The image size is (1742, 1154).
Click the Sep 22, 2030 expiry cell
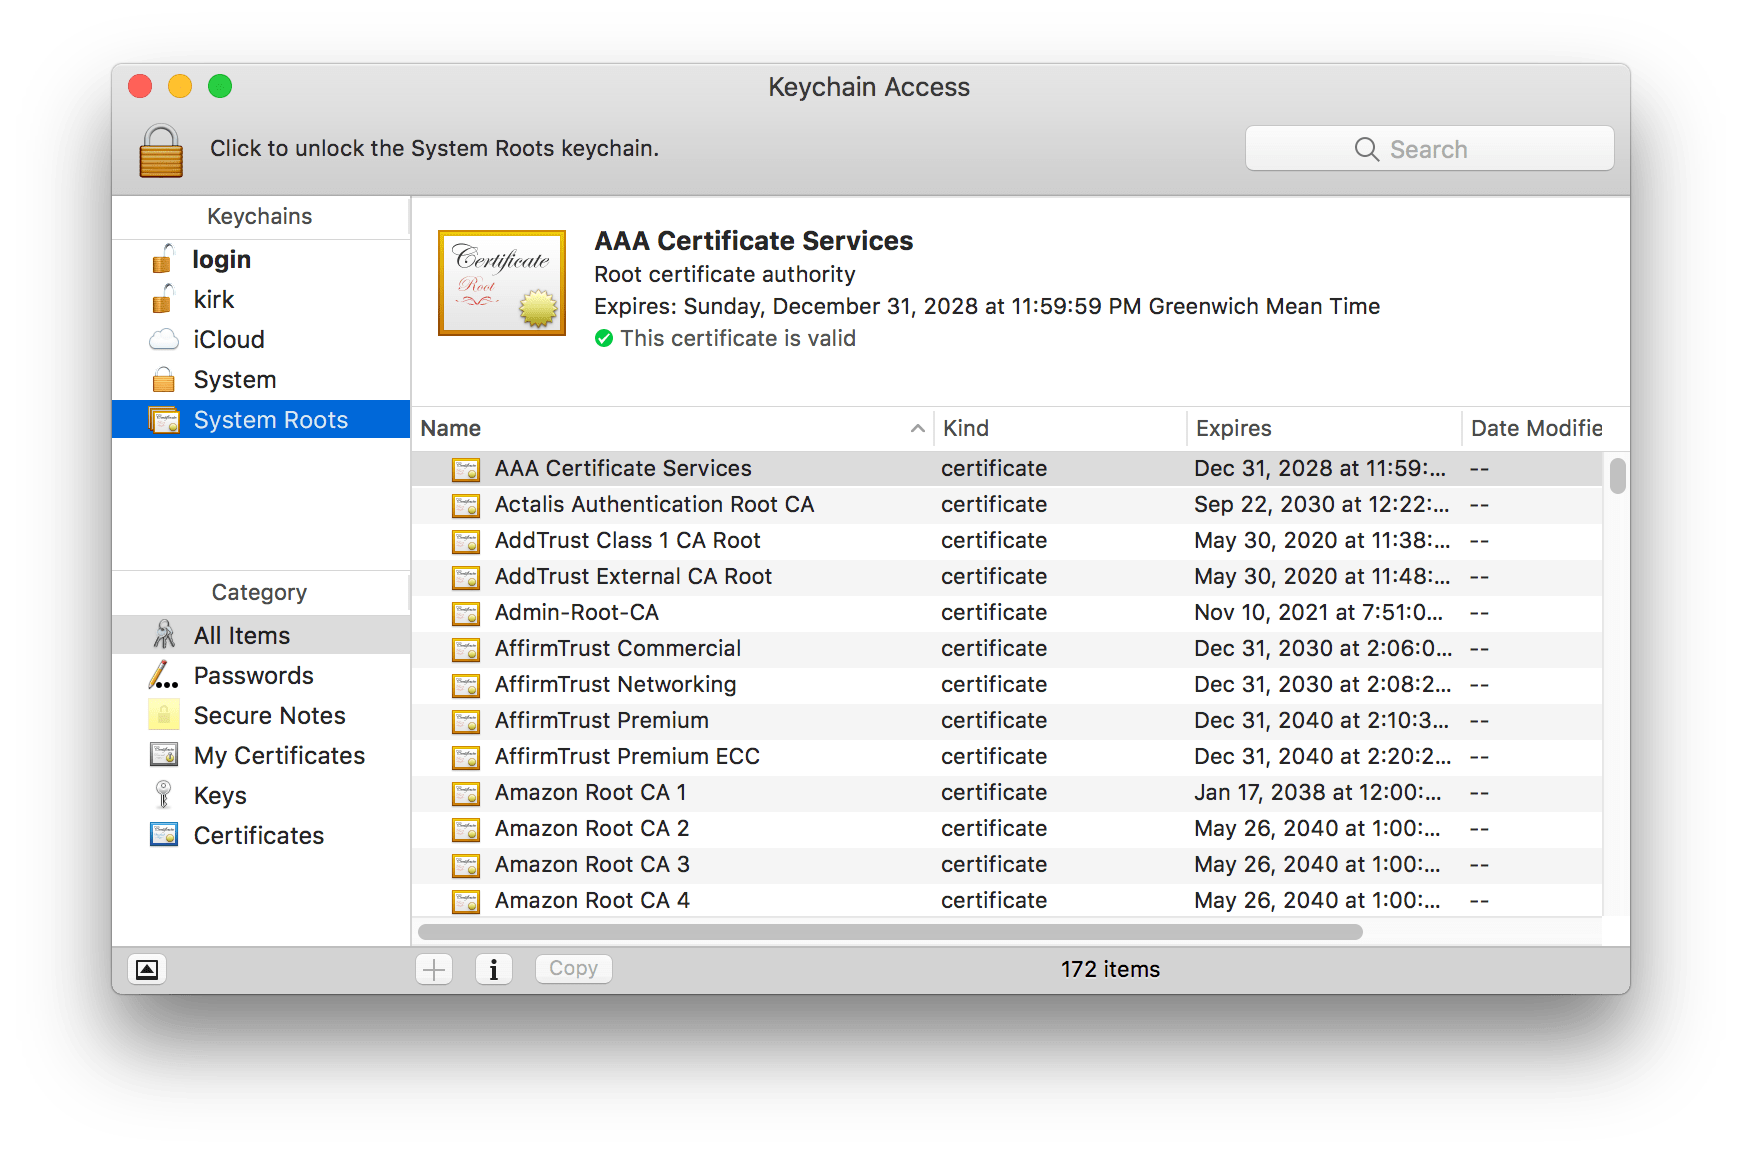point(1321,505)
